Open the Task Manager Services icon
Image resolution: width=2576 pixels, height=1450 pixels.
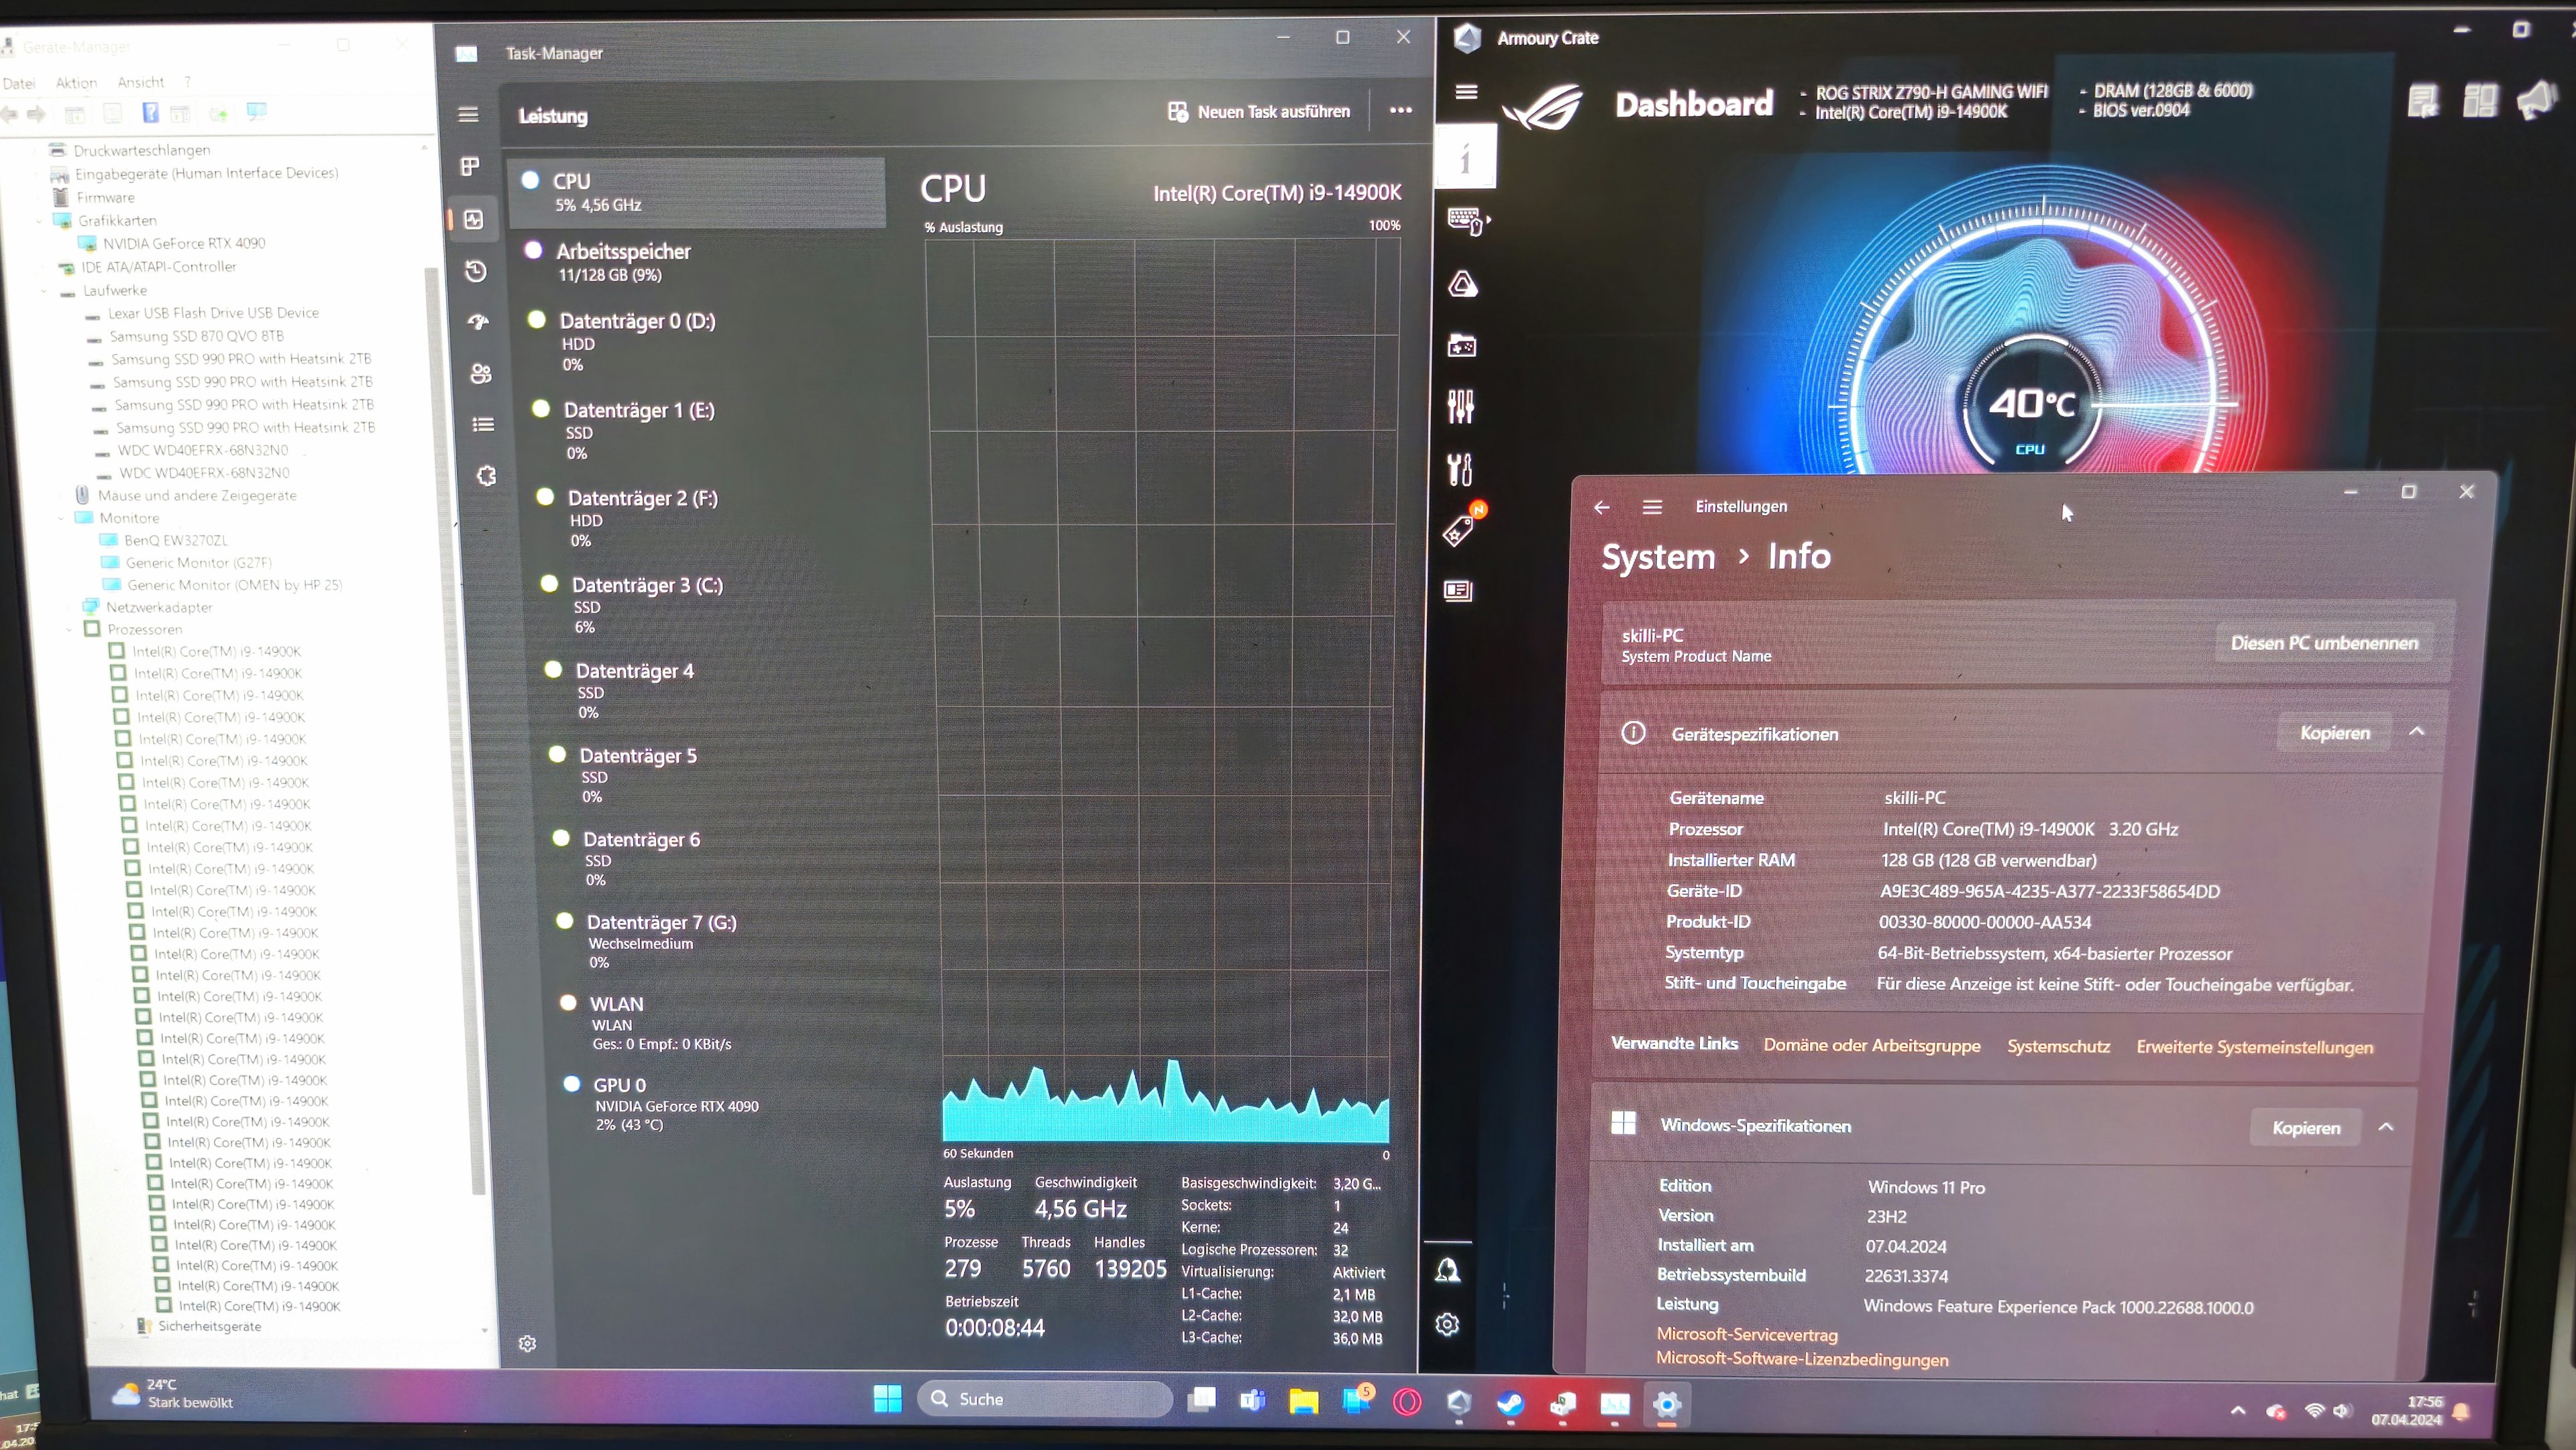486,476
